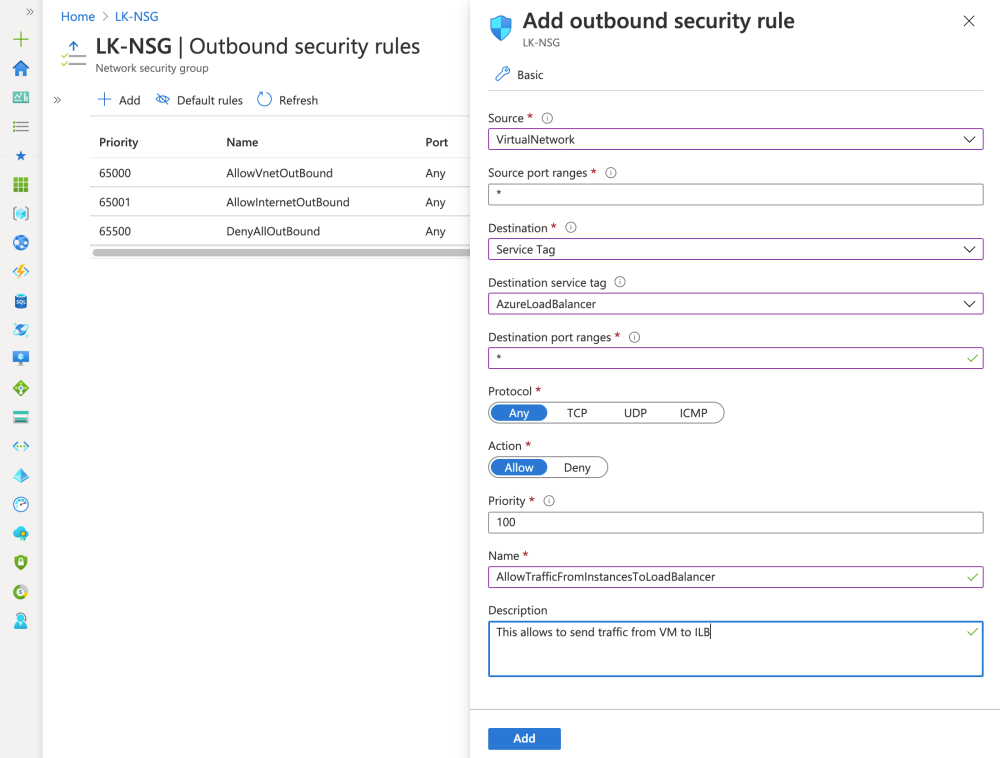Viewport: 1000px width, 758px height.
Task: Click Default rules in the toolbar
Action: (x=199, y=100)
